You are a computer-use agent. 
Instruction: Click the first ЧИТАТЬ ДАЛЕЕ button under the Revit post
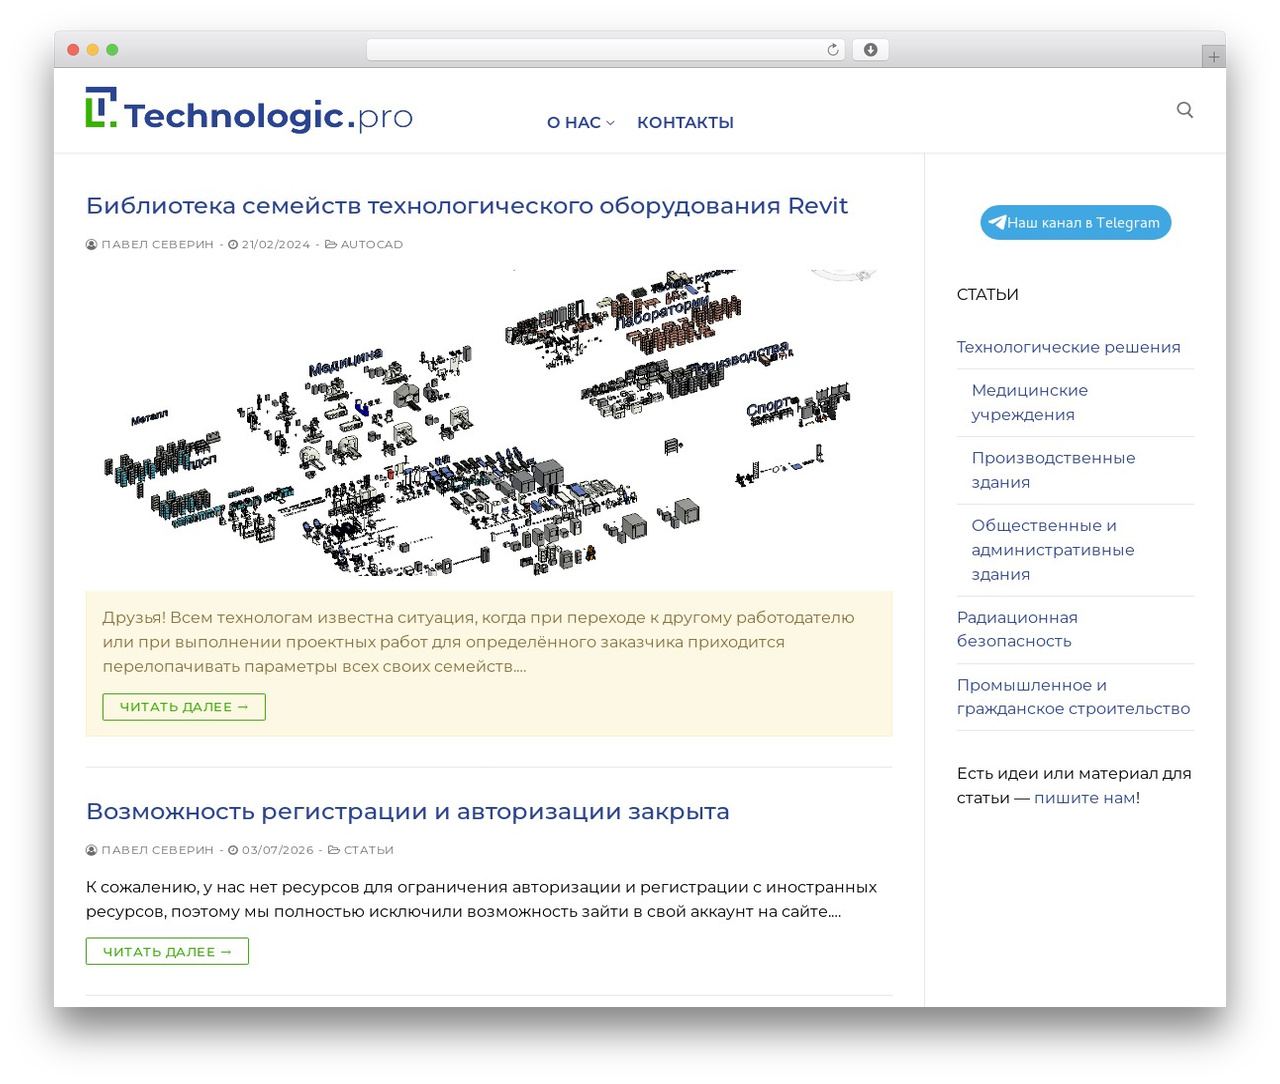[184, 707]
